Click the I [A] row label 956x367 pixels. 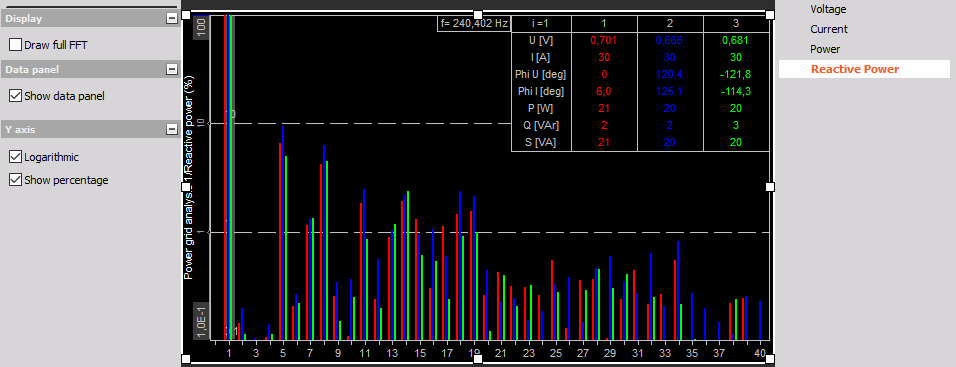pyautogui.click(x=541, y=58)
